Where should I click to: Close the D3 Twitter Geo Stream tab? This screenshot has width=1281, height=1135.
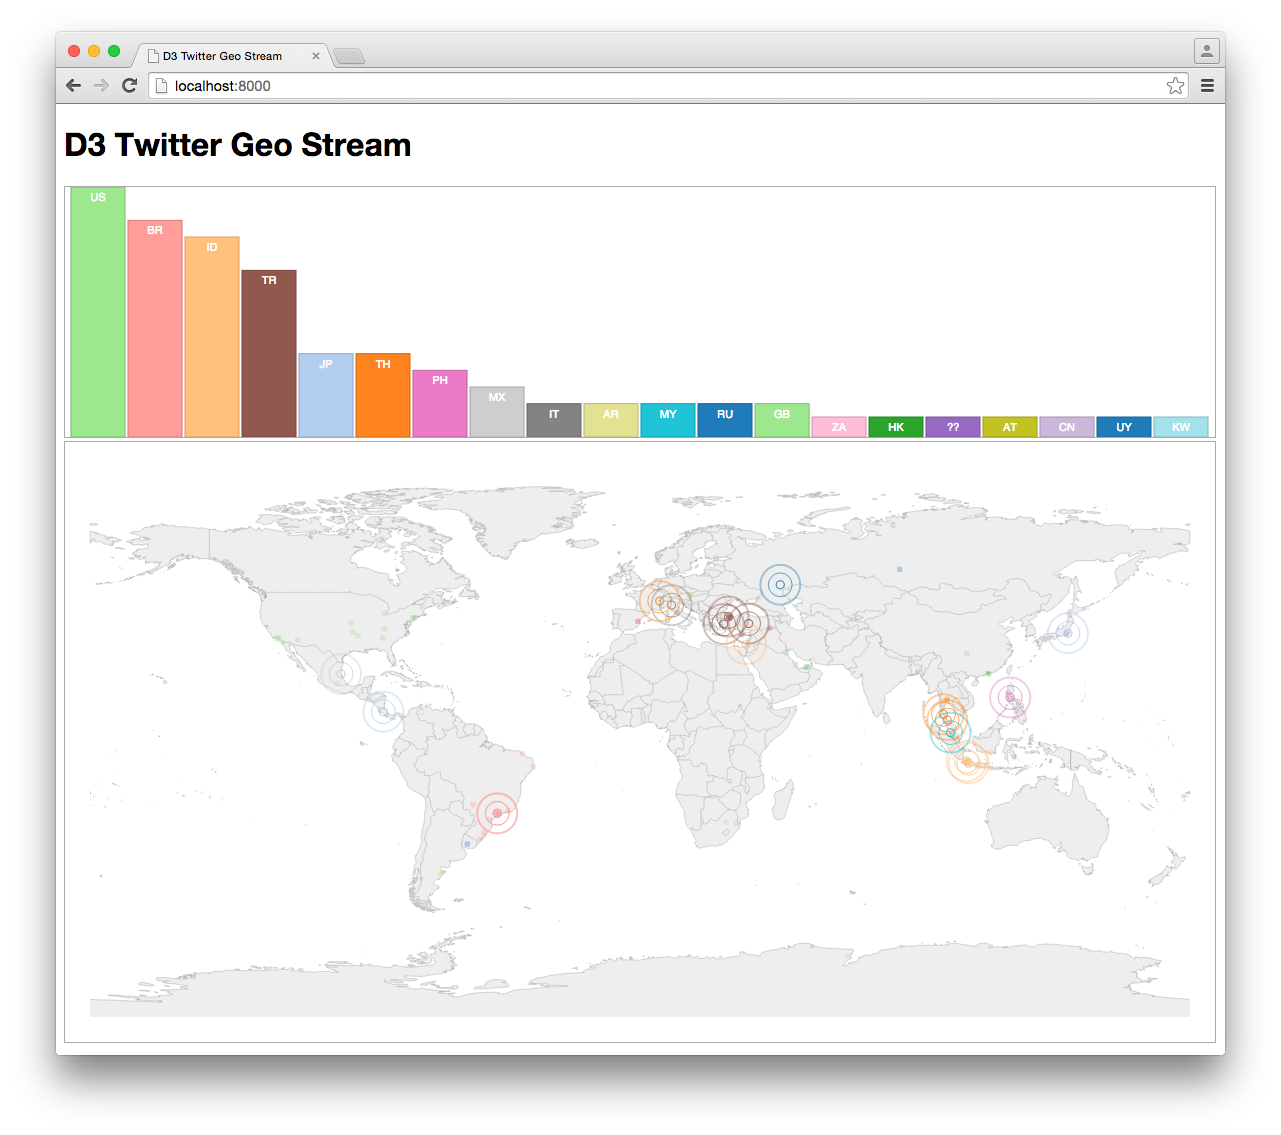click(x=316, y=56)
